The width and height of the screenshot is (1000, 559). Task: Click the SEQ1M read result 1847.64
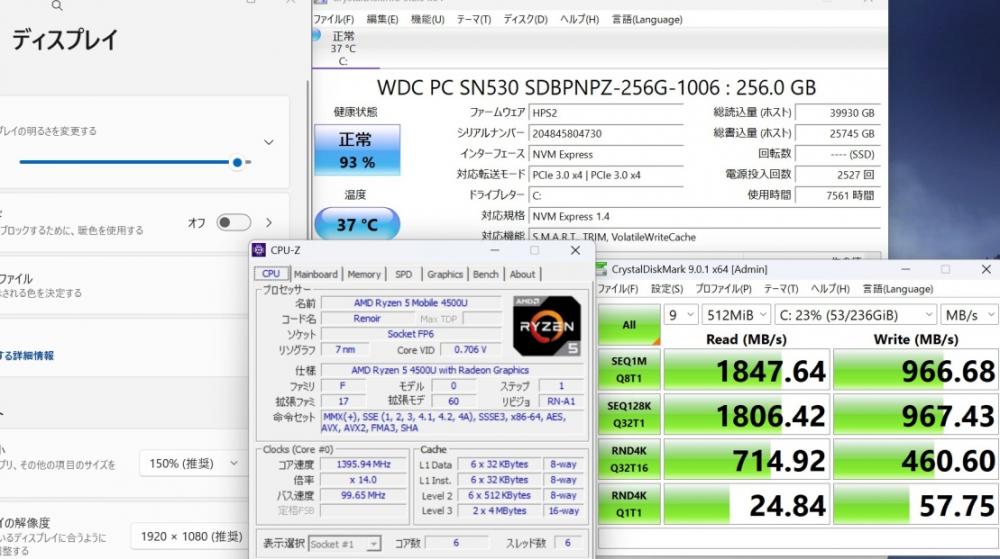pos(746,370)
